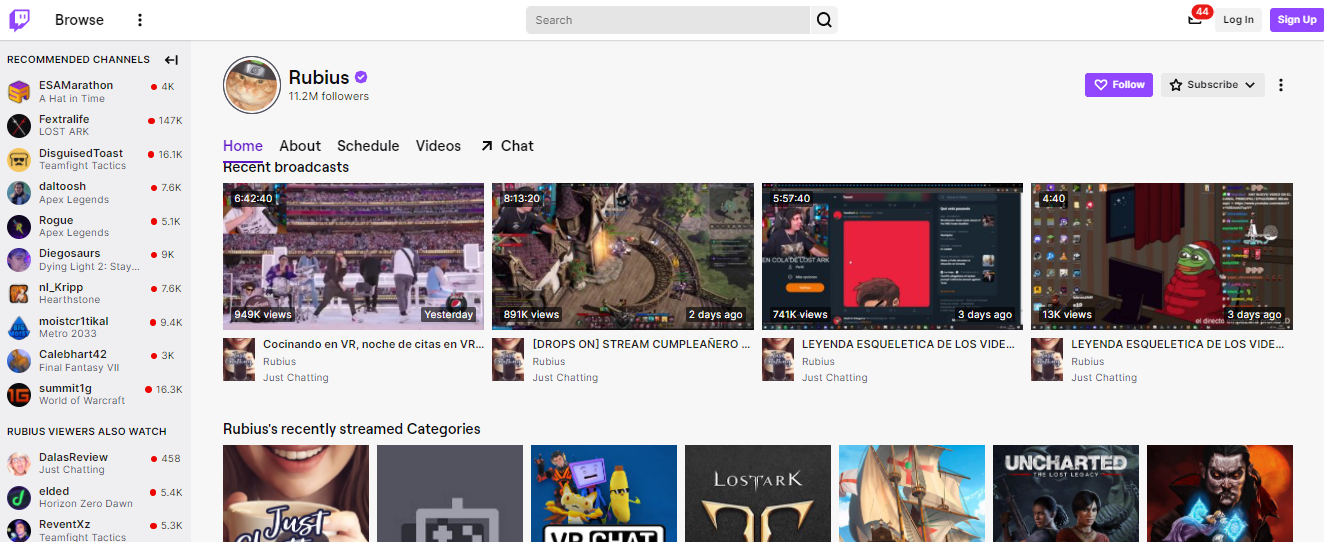Open the Uncharted Lost Legacy category cover
1324x542 pixels.
coord(1066,494)
